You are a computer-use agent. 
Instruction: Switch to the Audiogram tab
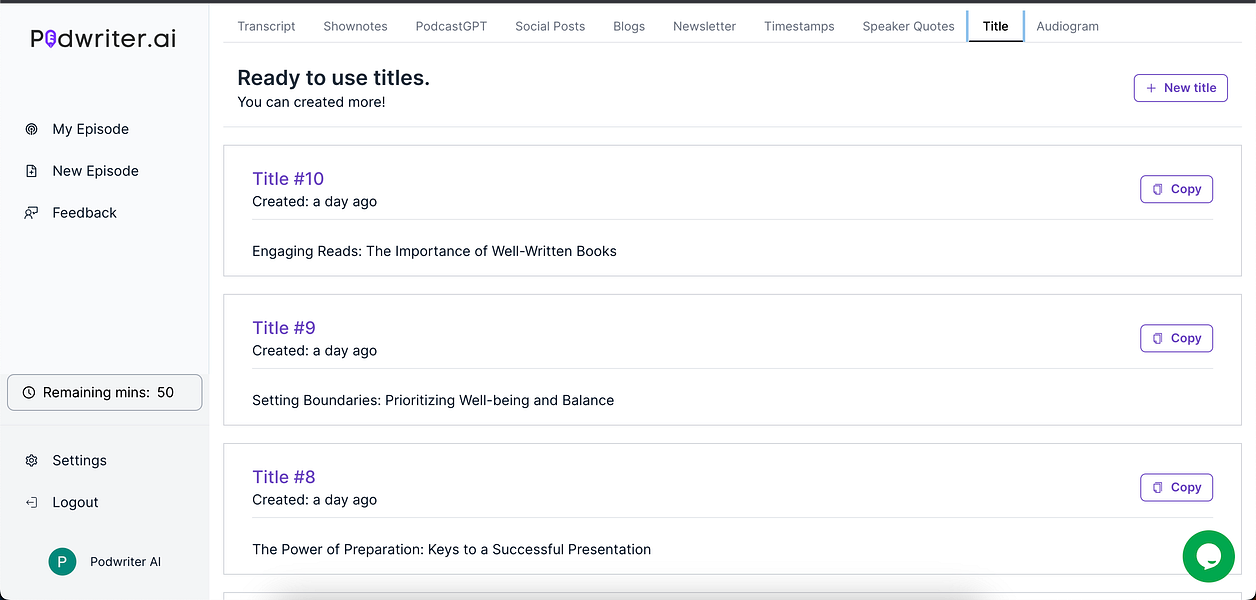1067,26
